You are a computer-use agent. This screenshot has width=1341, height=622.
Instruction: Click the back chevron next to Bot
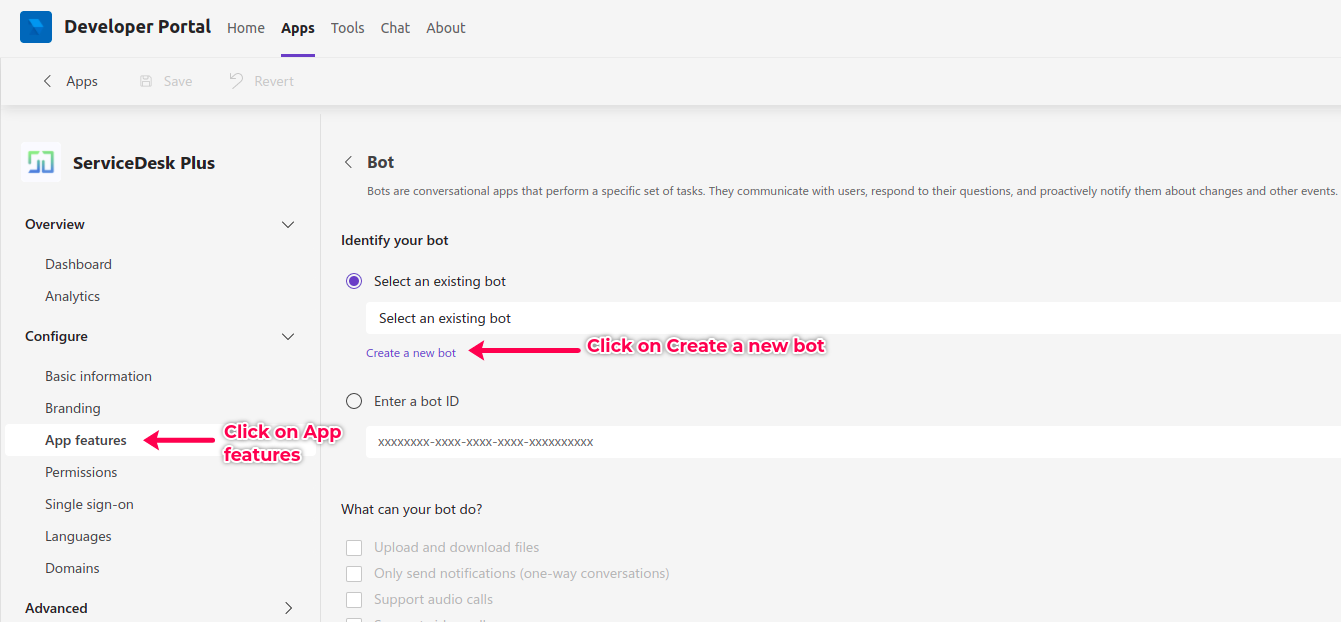tap(348, 162)
